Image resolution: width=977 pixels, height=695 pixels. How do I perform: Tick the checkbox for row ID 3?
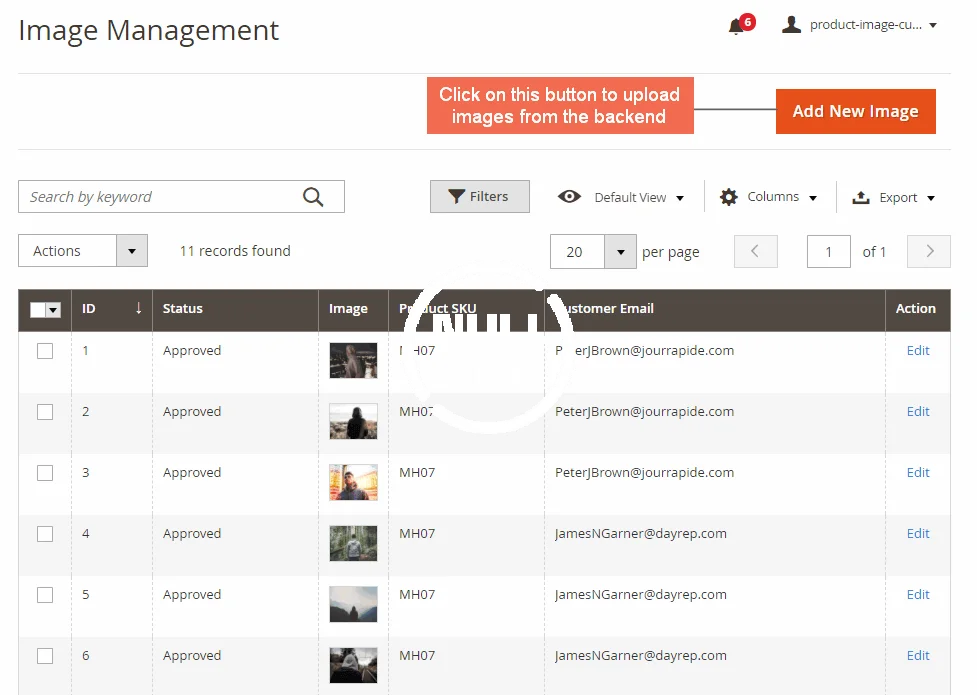[45, 473]
